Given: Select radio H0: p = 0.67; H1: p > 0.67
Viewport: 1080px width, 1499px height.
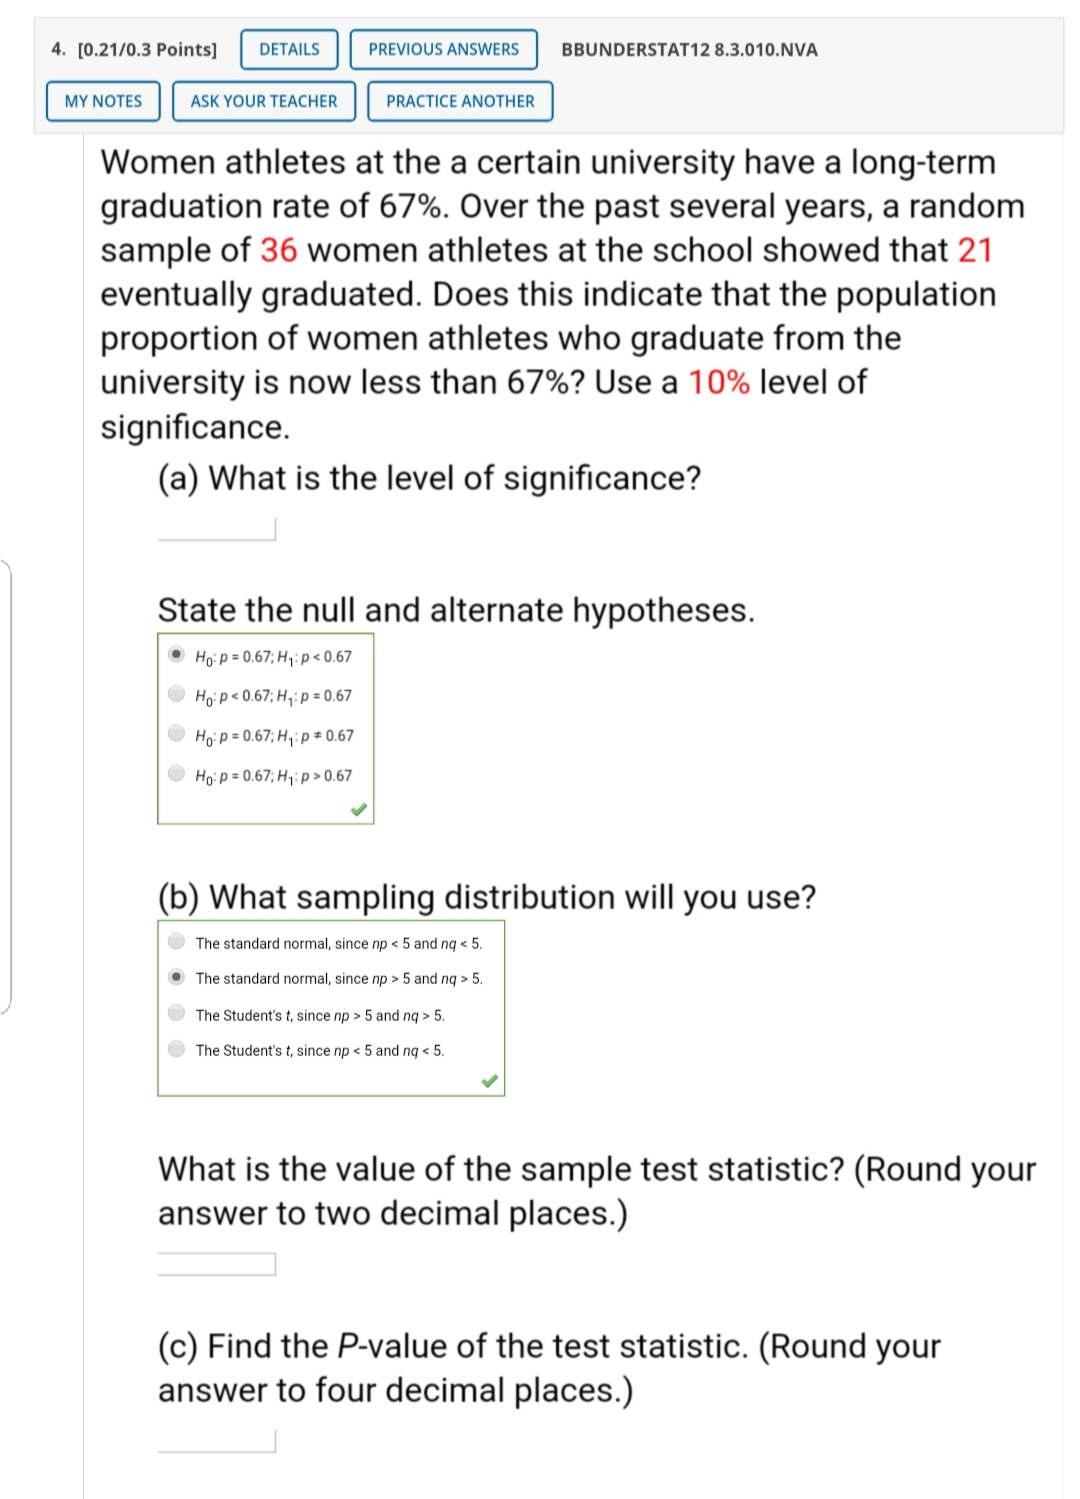Looking at the screenshot, I should 177,773.
